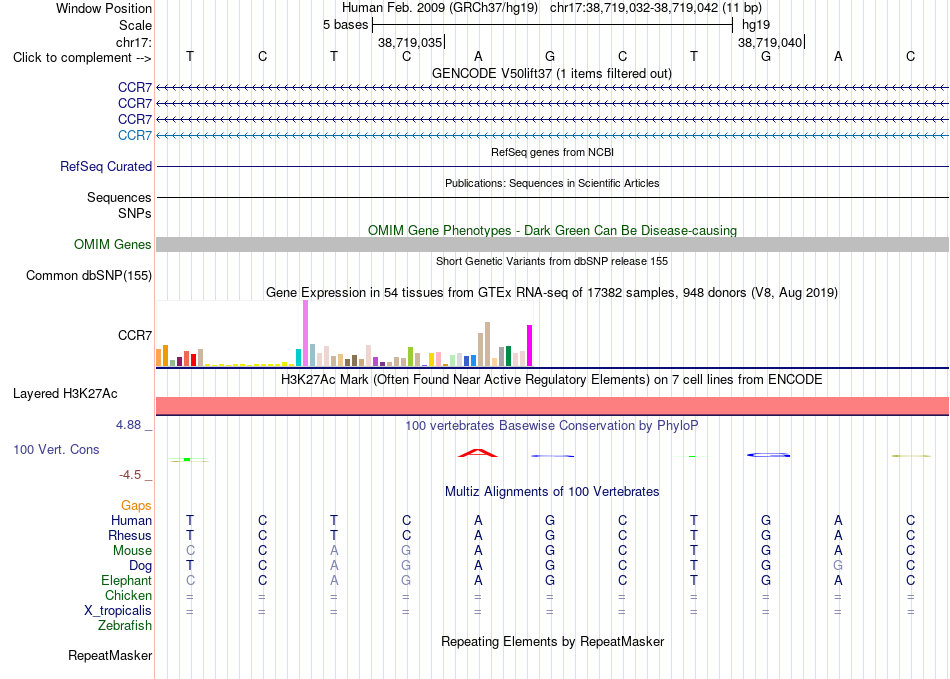Click the RepeatMasker track label

click(110, 655)
